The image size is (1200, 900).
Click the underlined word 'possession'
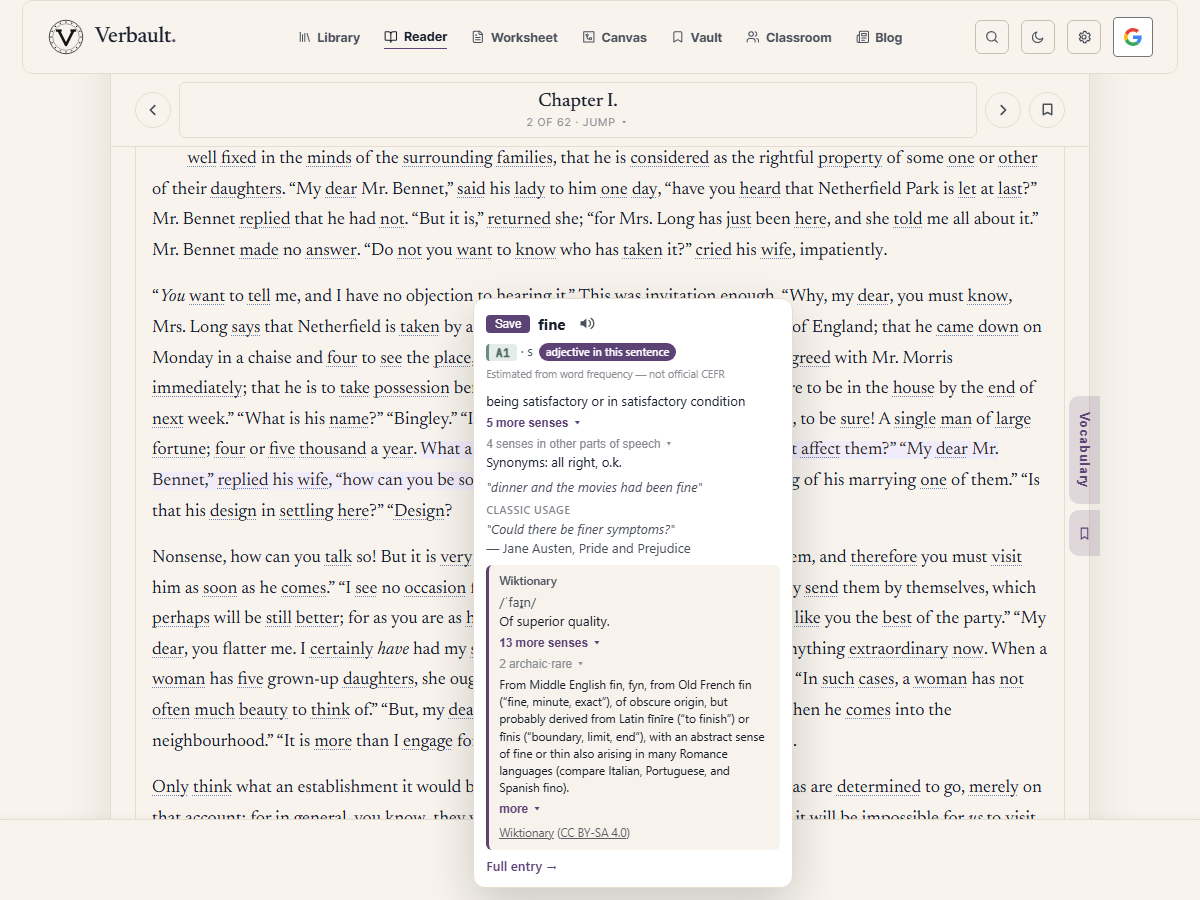pos(411,388)
